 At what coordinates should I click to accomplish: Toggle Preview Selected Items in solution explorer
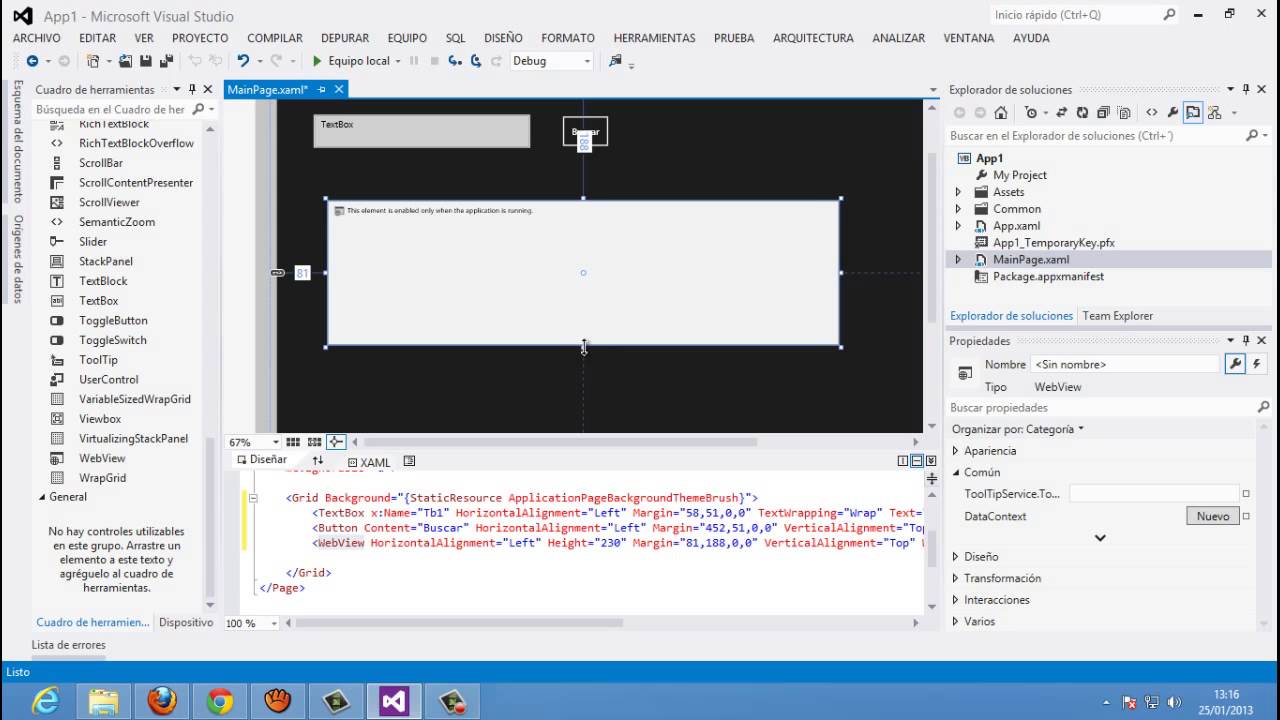tap(1193, 113)
